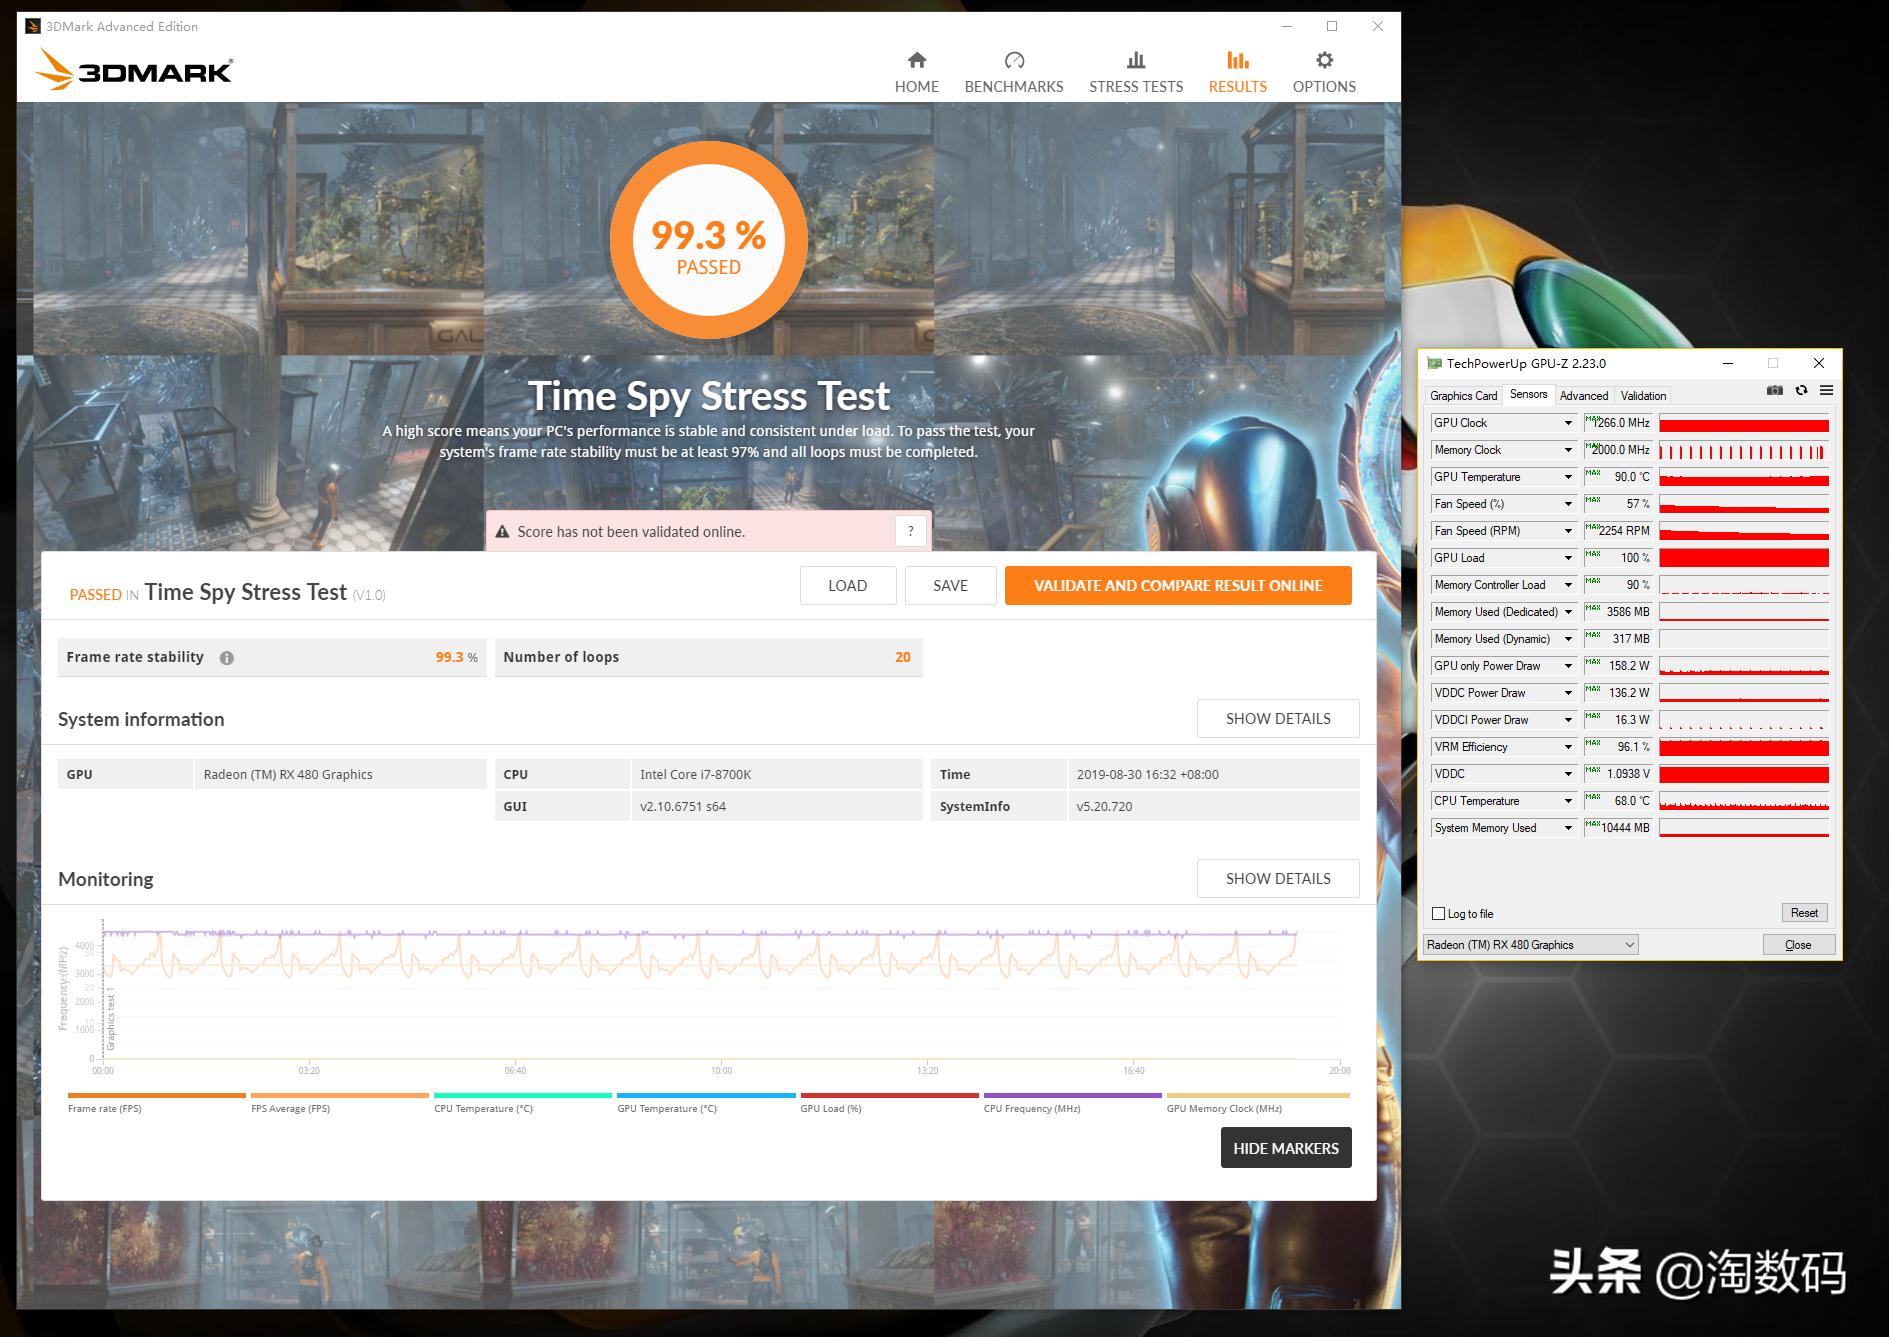Switch to the Validation tab
1889x1337 pixels.
coord(1643,396)
